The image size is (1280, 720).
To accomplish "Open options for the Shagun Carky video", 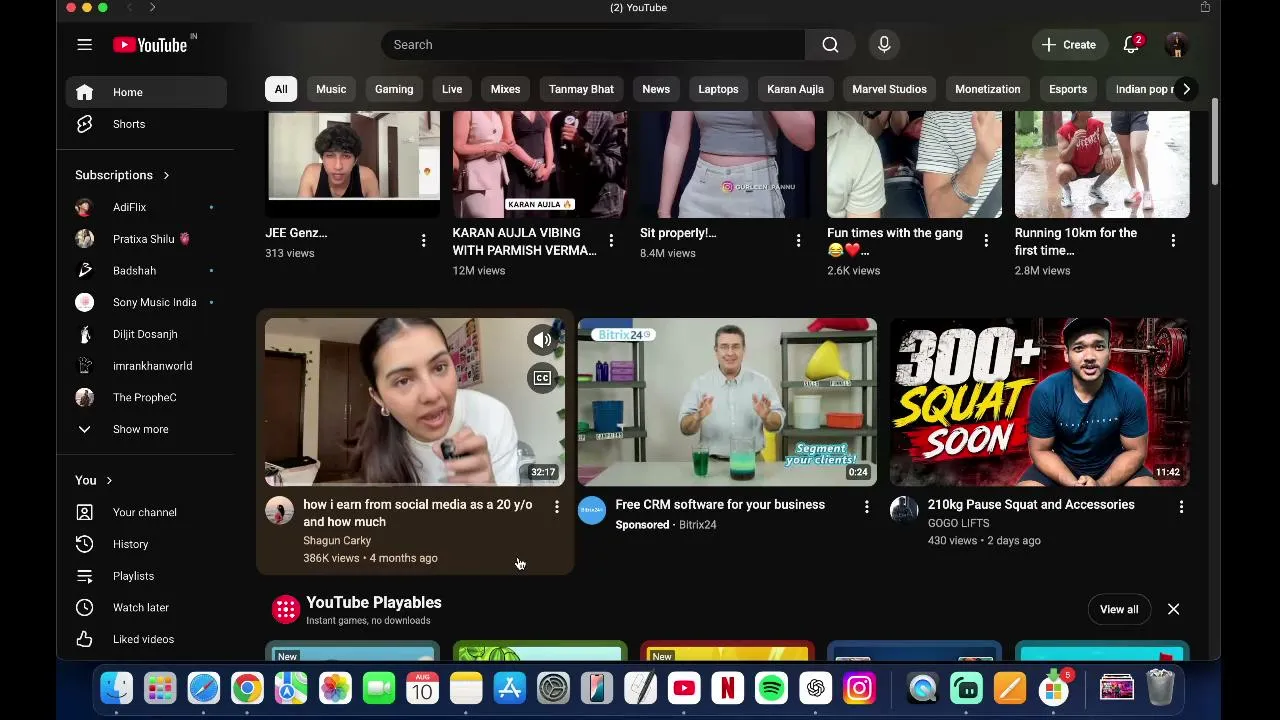I will pos(557,507).
